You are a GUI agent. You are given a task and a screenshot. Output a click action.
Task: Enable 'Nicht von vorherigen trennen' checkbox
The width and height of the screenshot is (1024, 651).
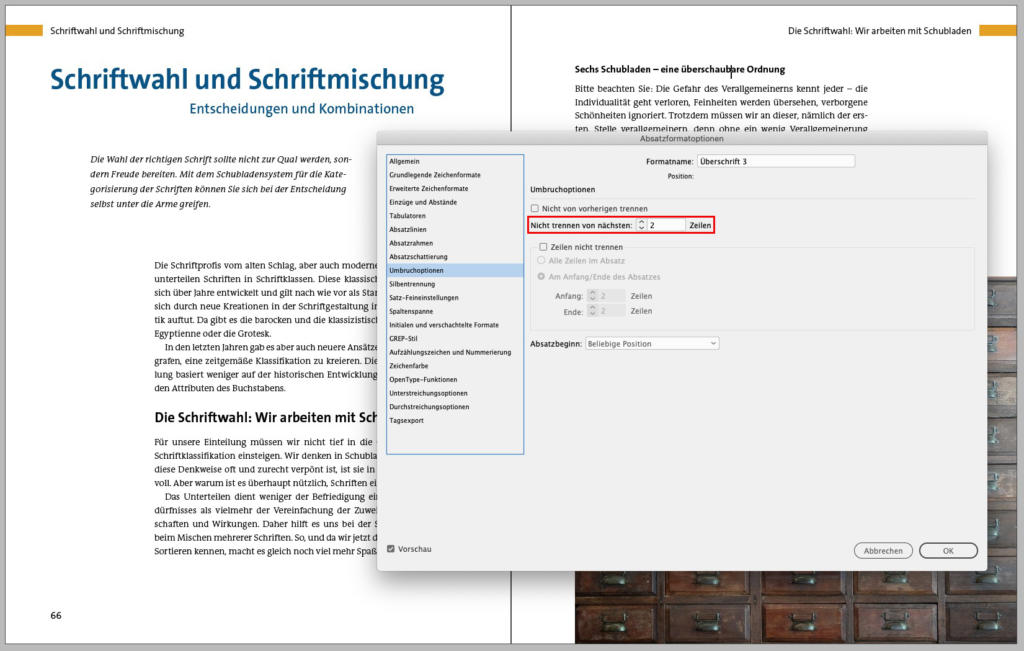coord(535,208)
